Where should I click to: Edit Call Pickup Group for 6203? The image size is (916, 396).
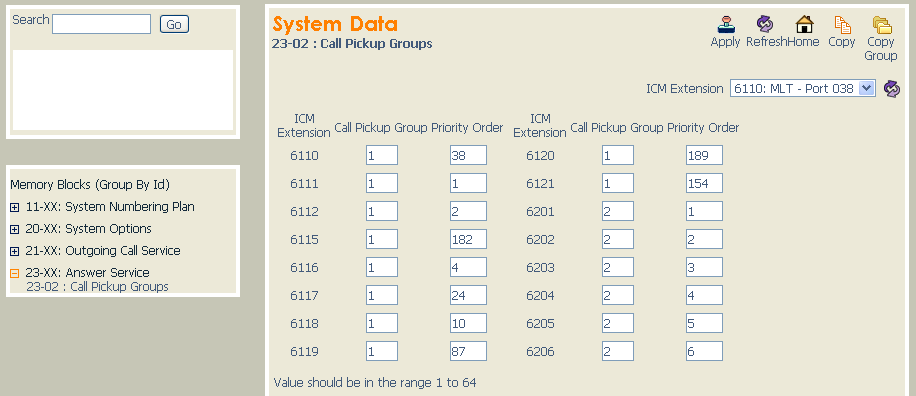618,268
